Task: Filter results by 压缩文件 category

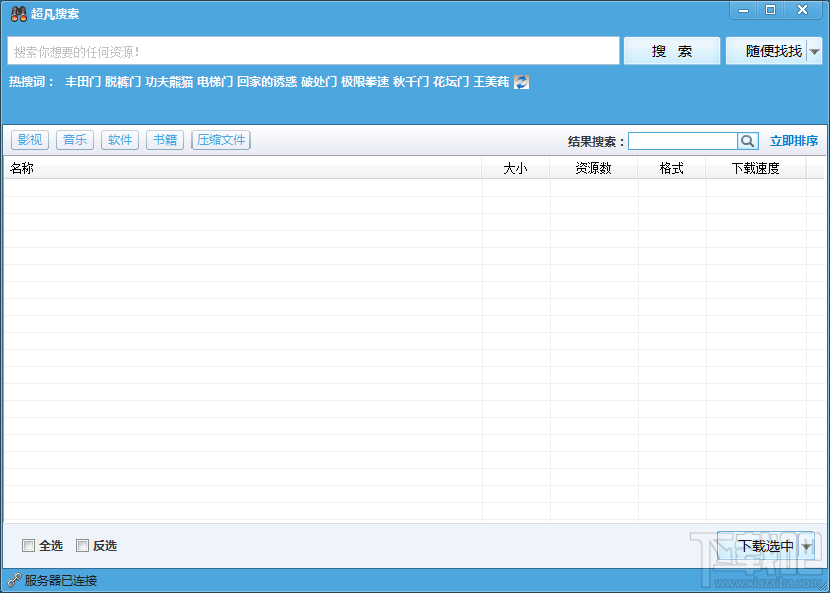Action: coord(221,140)
